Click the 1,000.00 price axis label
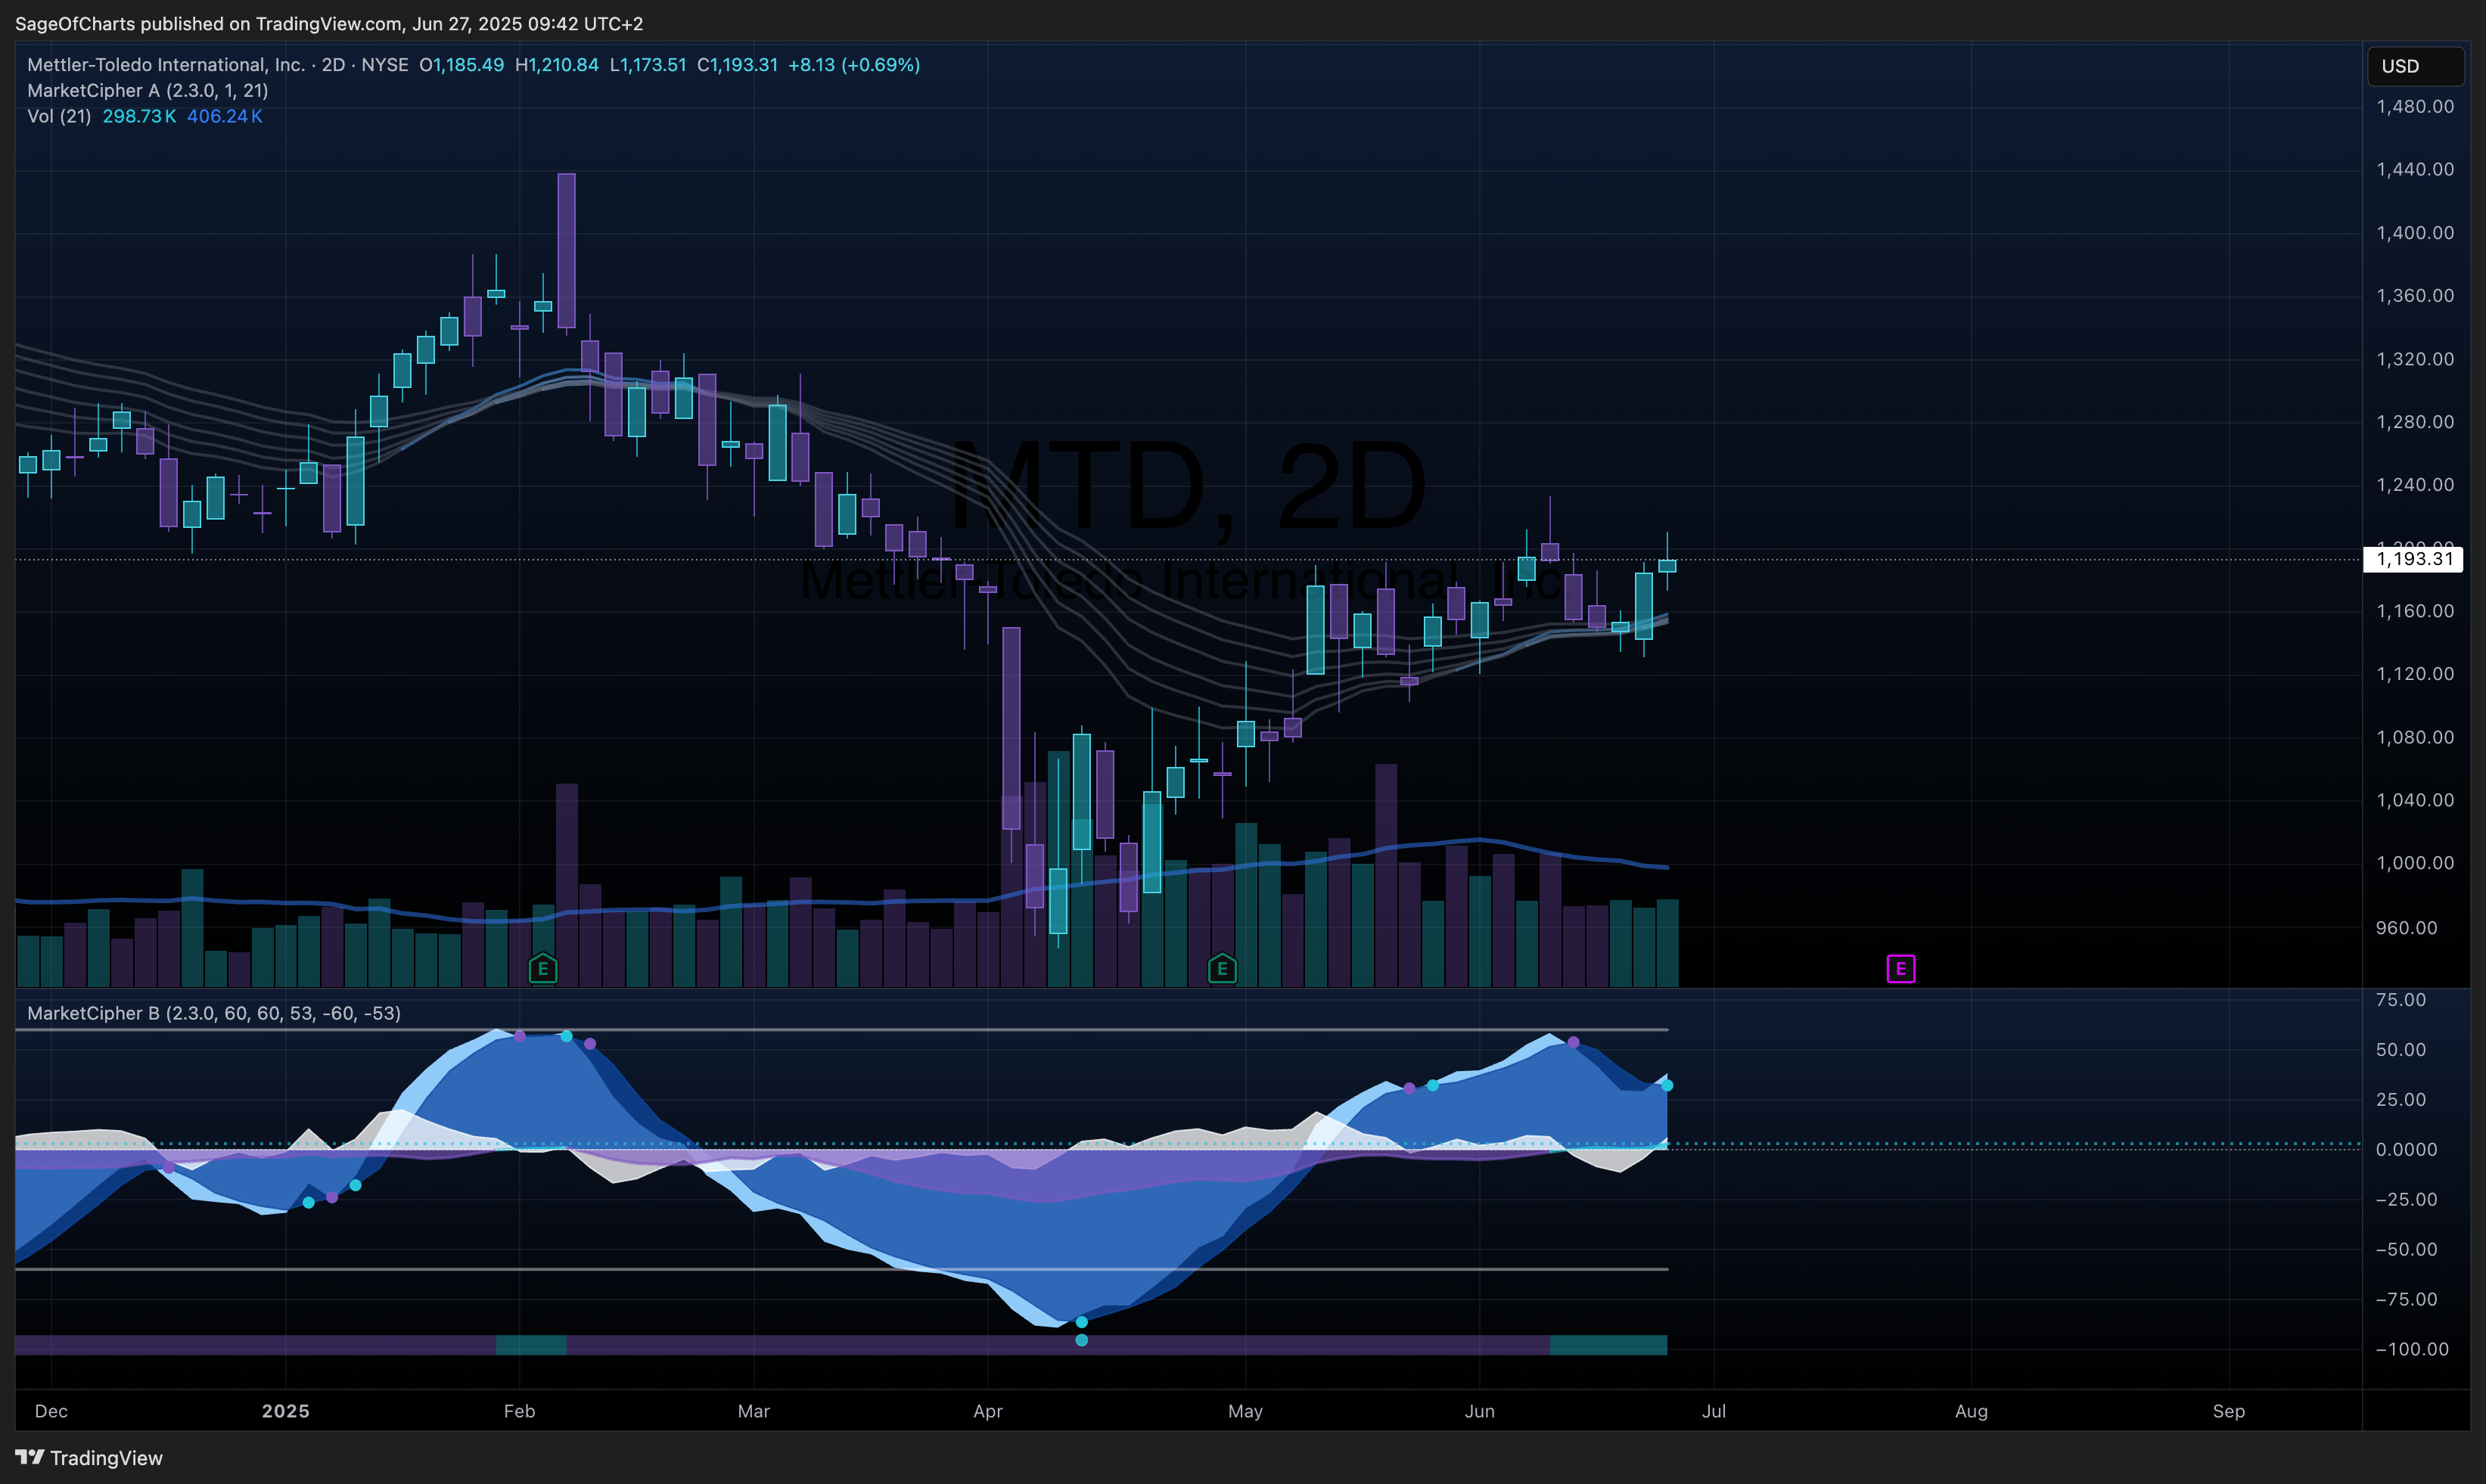This screenshot has width=2486, height=1484. tap(2414, 863)
